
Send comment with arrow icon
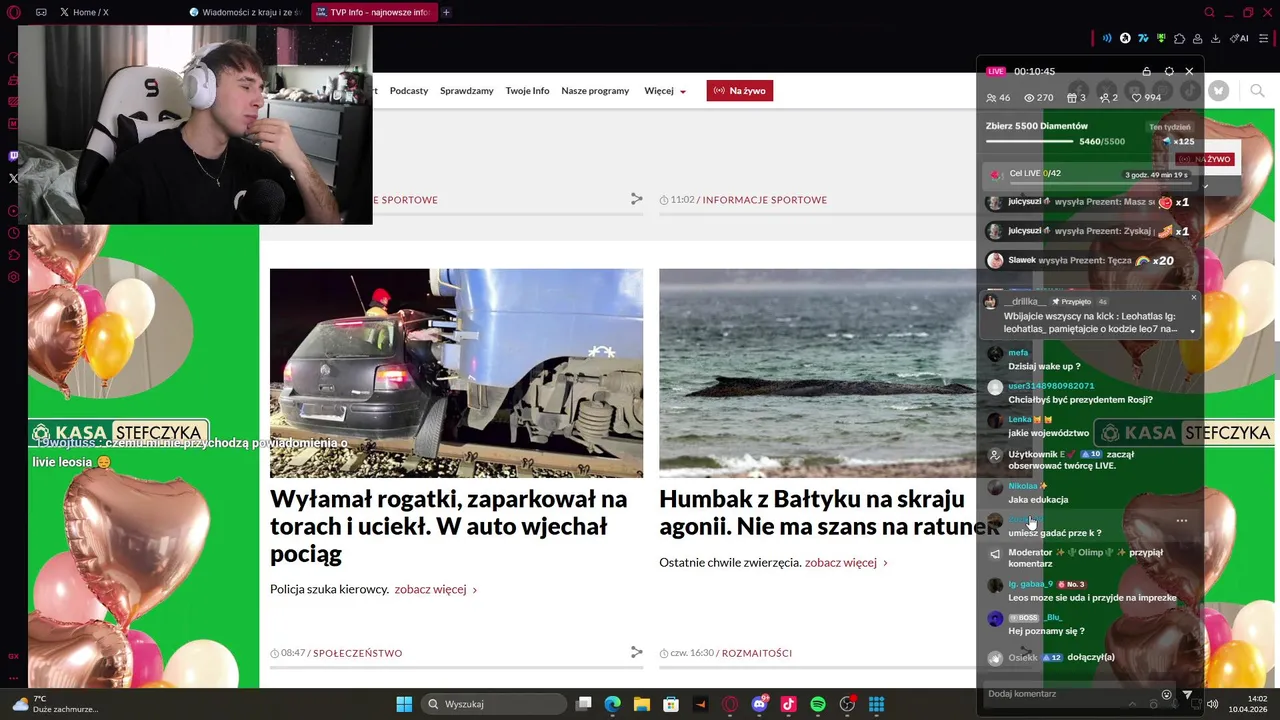pyautogui.click(x=1187, y=694)
